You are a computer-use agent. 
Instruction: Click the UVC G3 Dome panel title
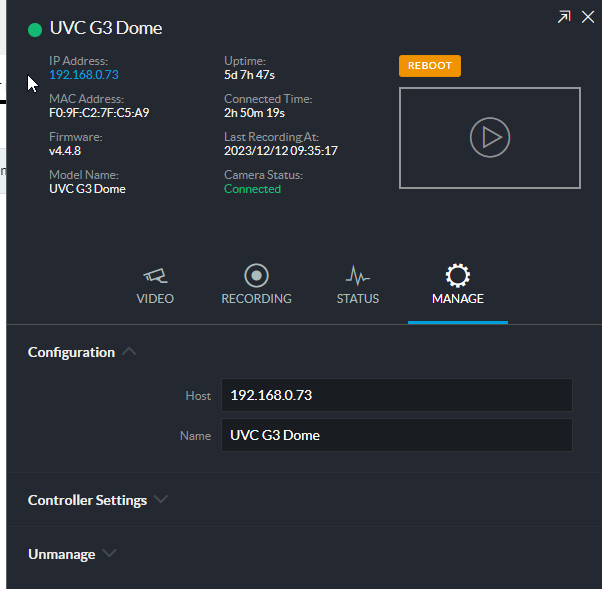106,29
